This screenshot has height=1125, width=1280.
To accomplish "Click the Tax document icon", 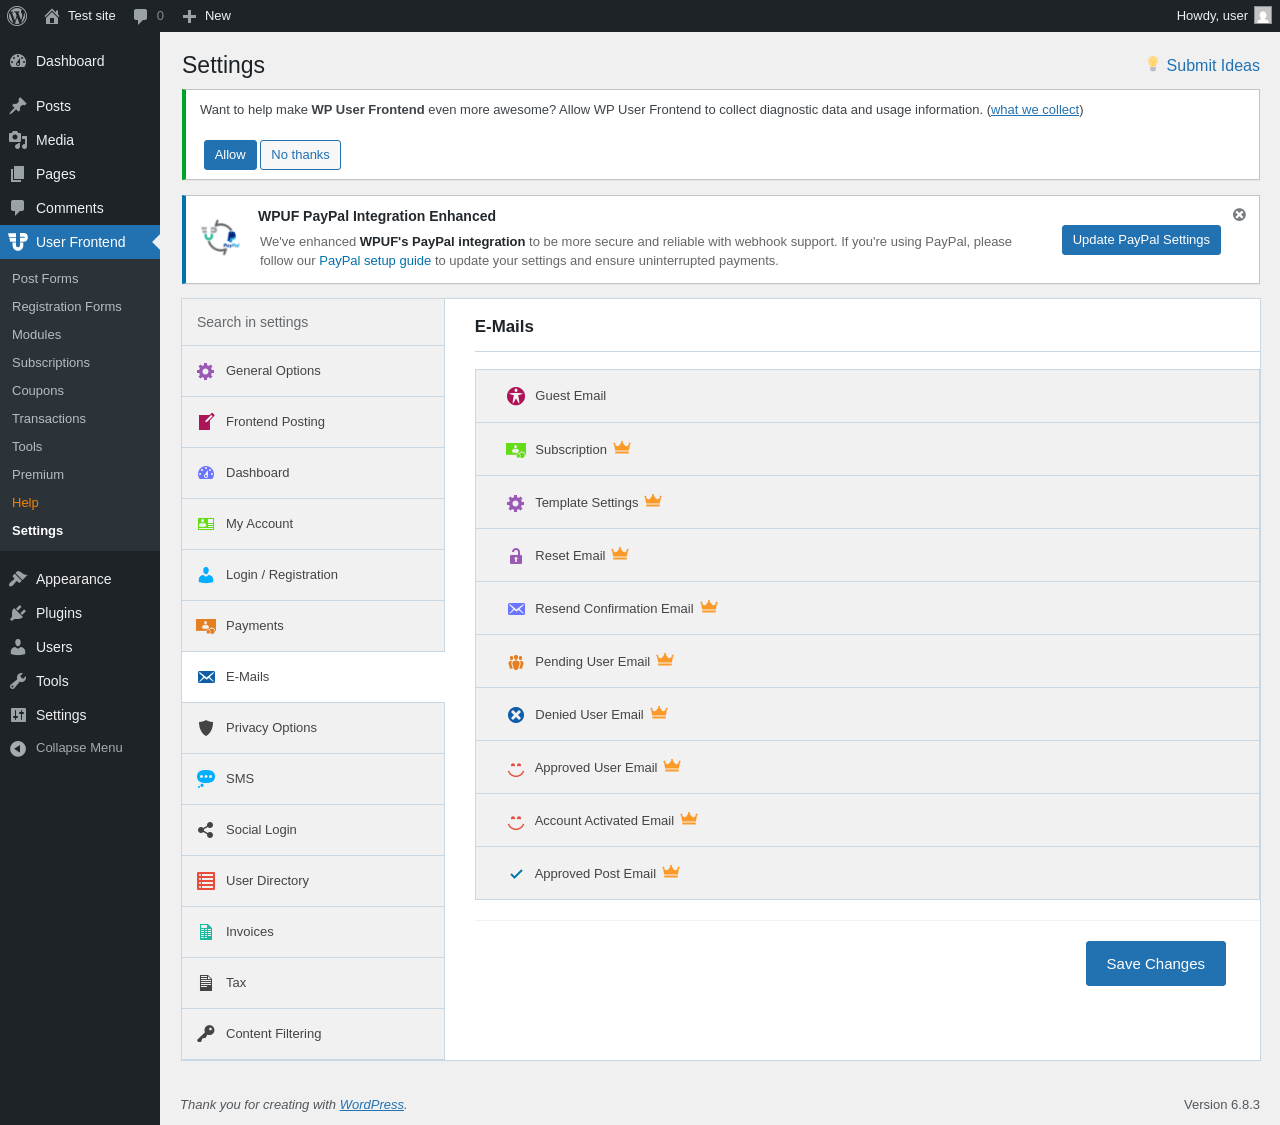I will pos(206,983).
